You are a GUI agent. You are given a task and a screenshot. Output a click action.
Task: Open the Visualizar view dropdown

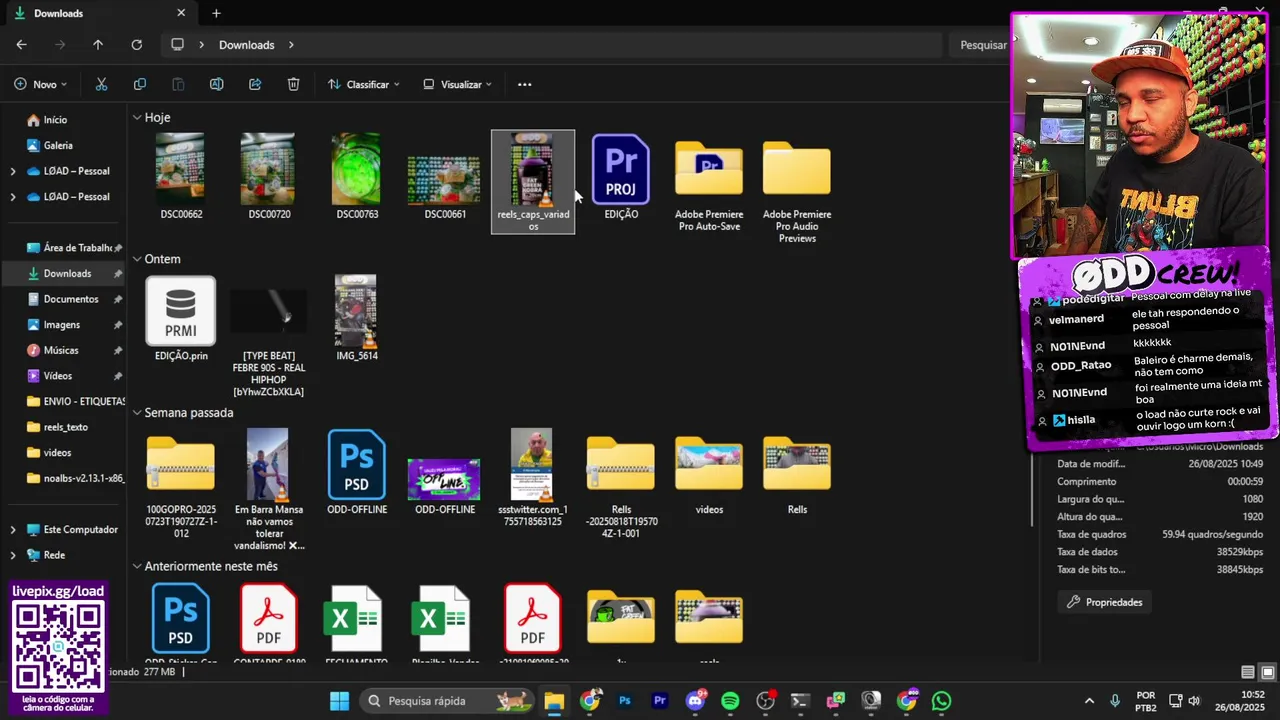[458, 84]
